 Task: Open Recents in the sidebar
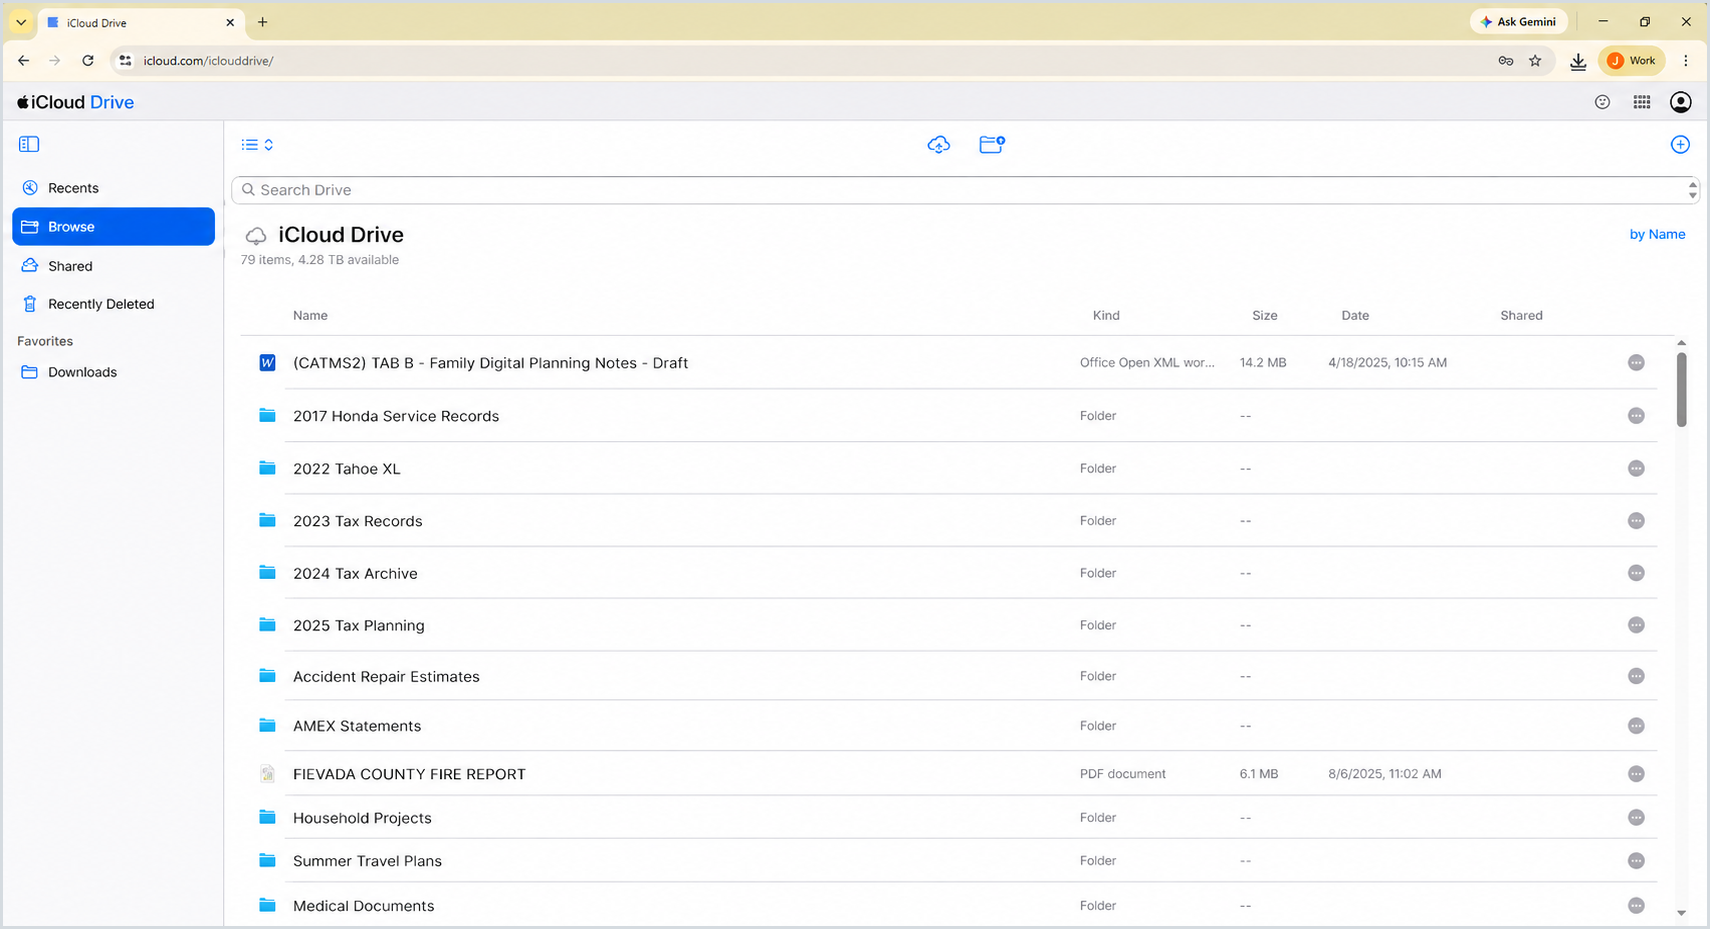113,188
